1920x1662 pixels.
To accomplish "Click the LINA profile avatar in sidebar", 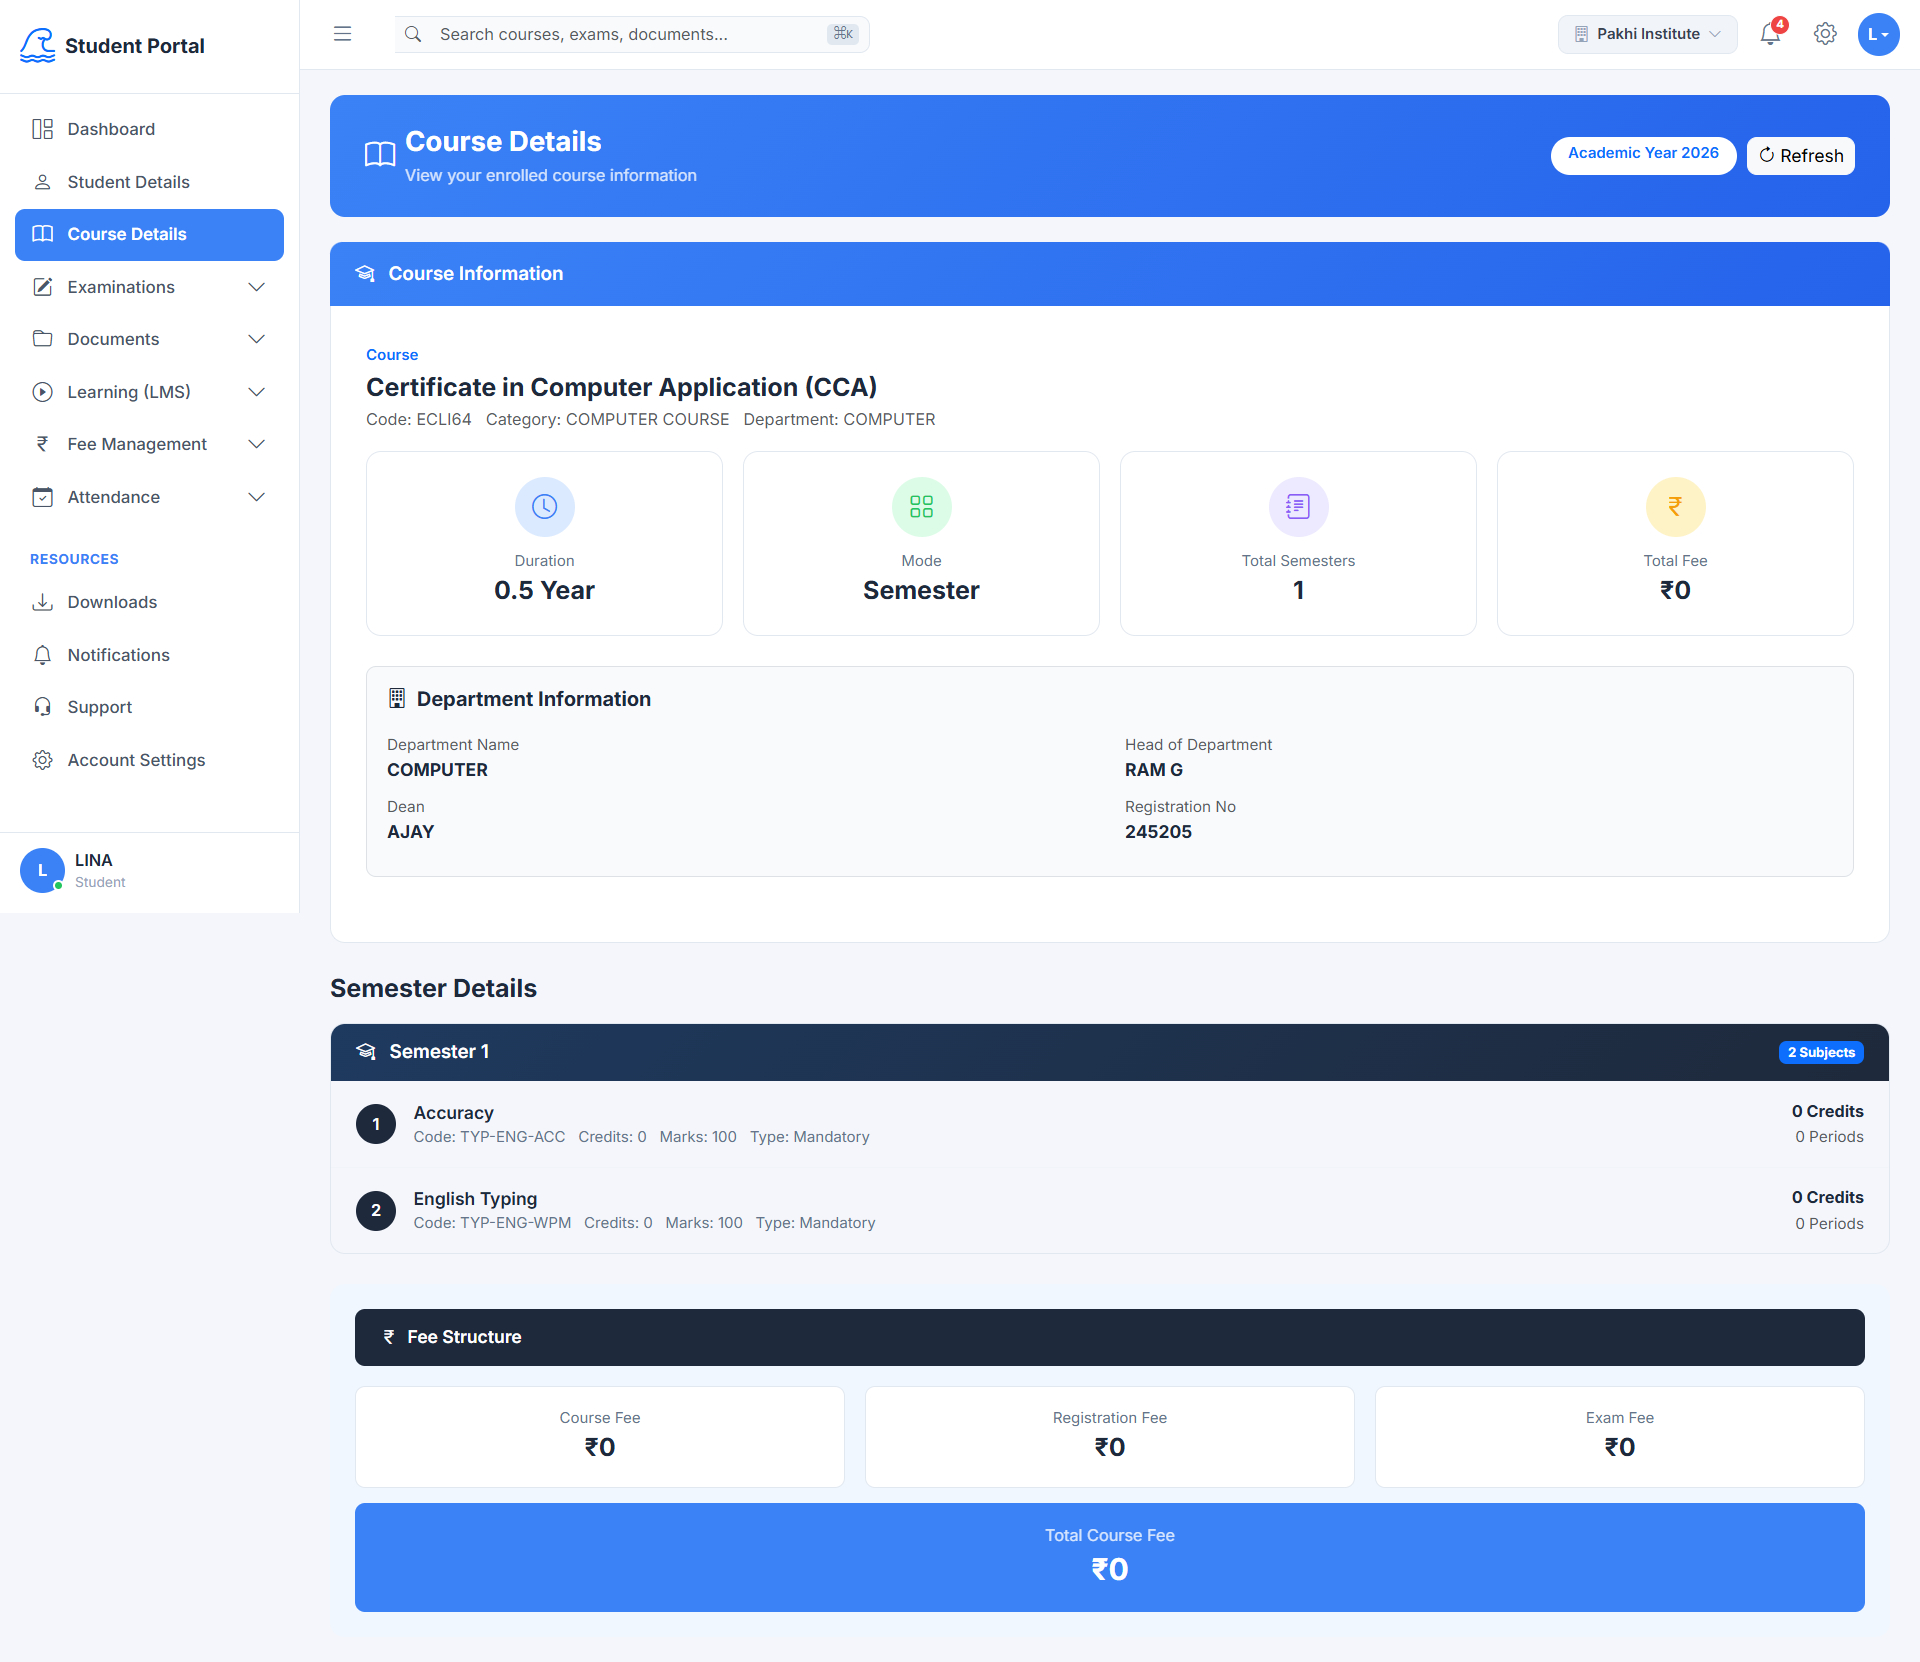I will tap(42, 870).
